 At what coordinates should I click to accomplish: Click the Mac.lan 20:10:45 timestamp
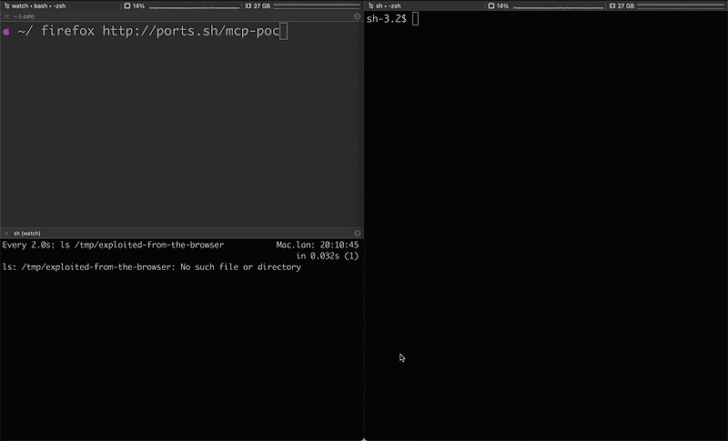317,244
